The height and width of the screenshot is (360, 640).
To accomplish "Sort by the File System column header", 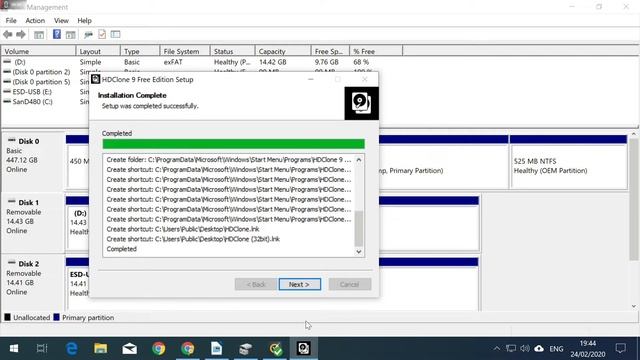I will click(x=184, y=51).
